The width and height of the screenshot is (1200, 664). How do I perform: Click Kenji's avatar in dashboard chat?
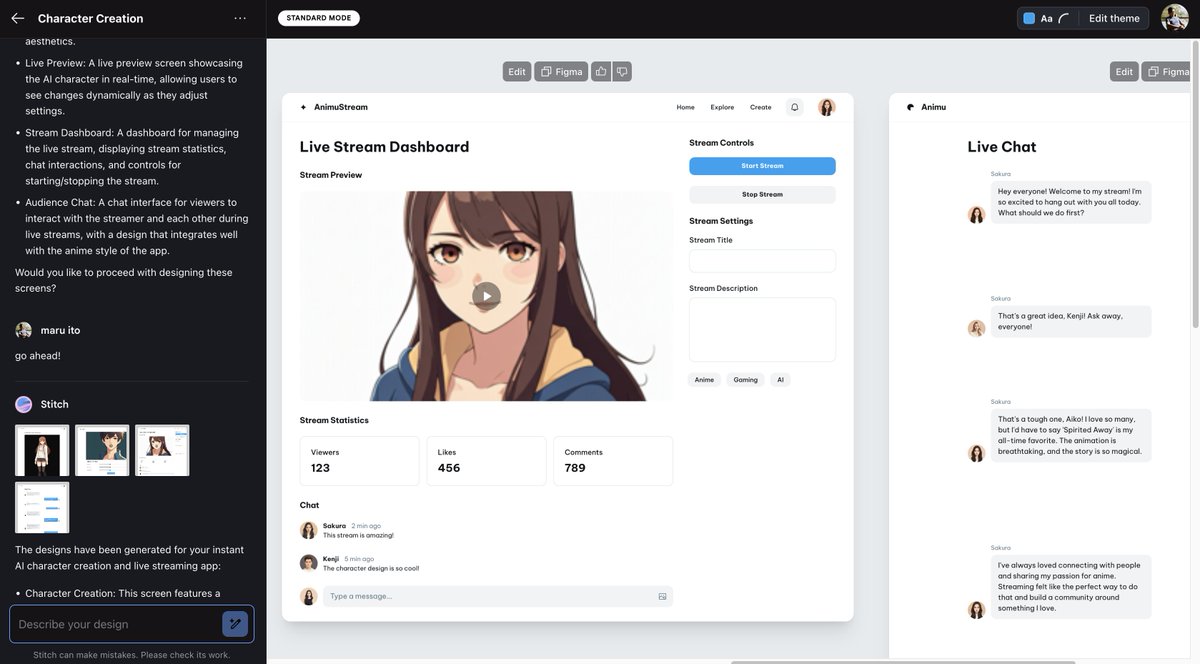pyautogui.click(x=309, y=563)
